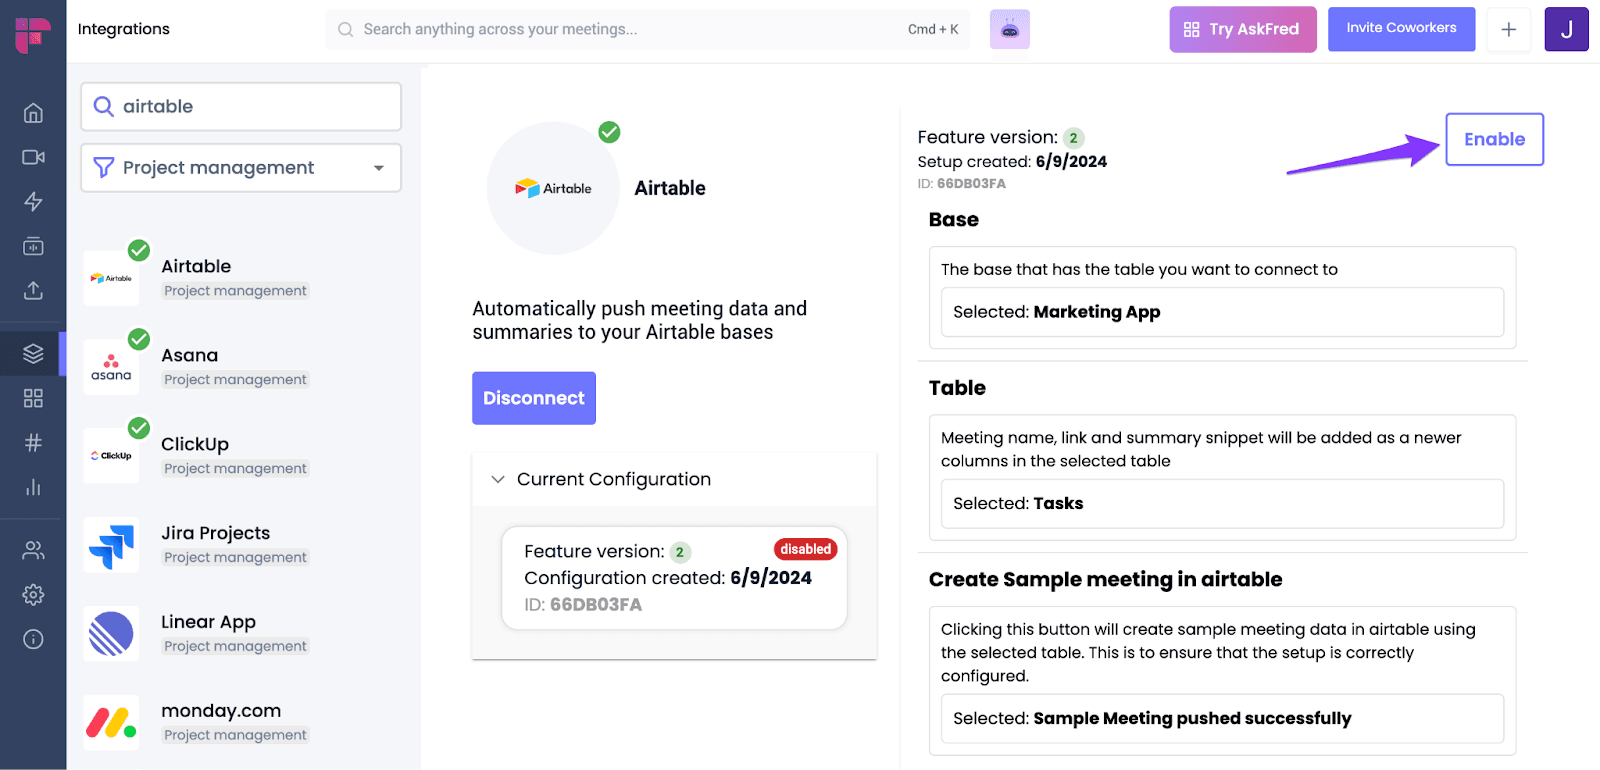Screen dimensions: 1600x770
Task: Click the filter funnel icon
Action: [x=103, y=167]
